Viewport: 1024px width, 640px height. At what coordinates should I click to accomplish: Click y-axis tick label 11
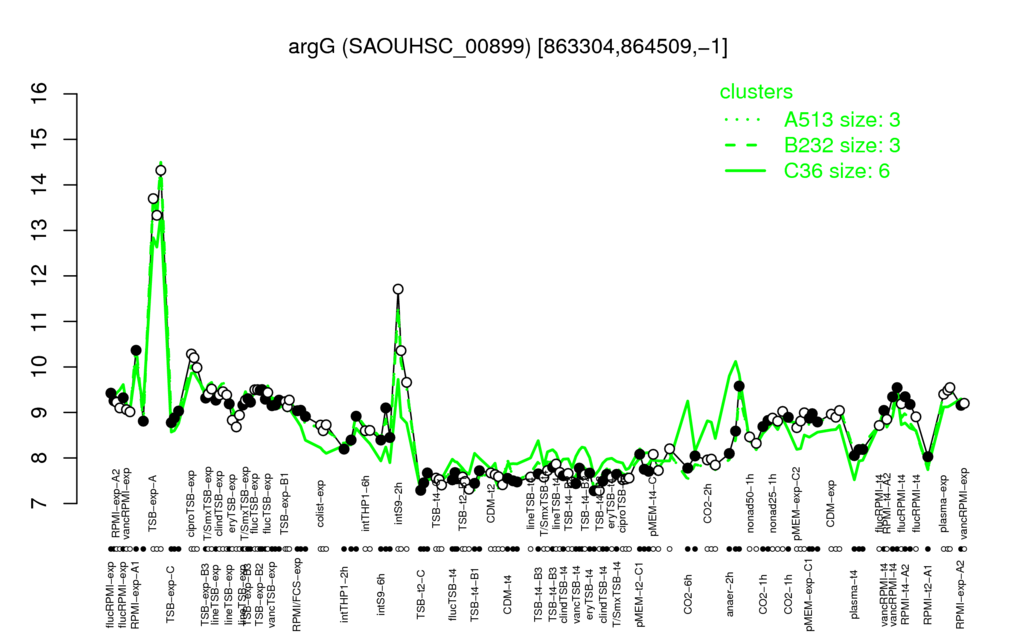point(40,321)
